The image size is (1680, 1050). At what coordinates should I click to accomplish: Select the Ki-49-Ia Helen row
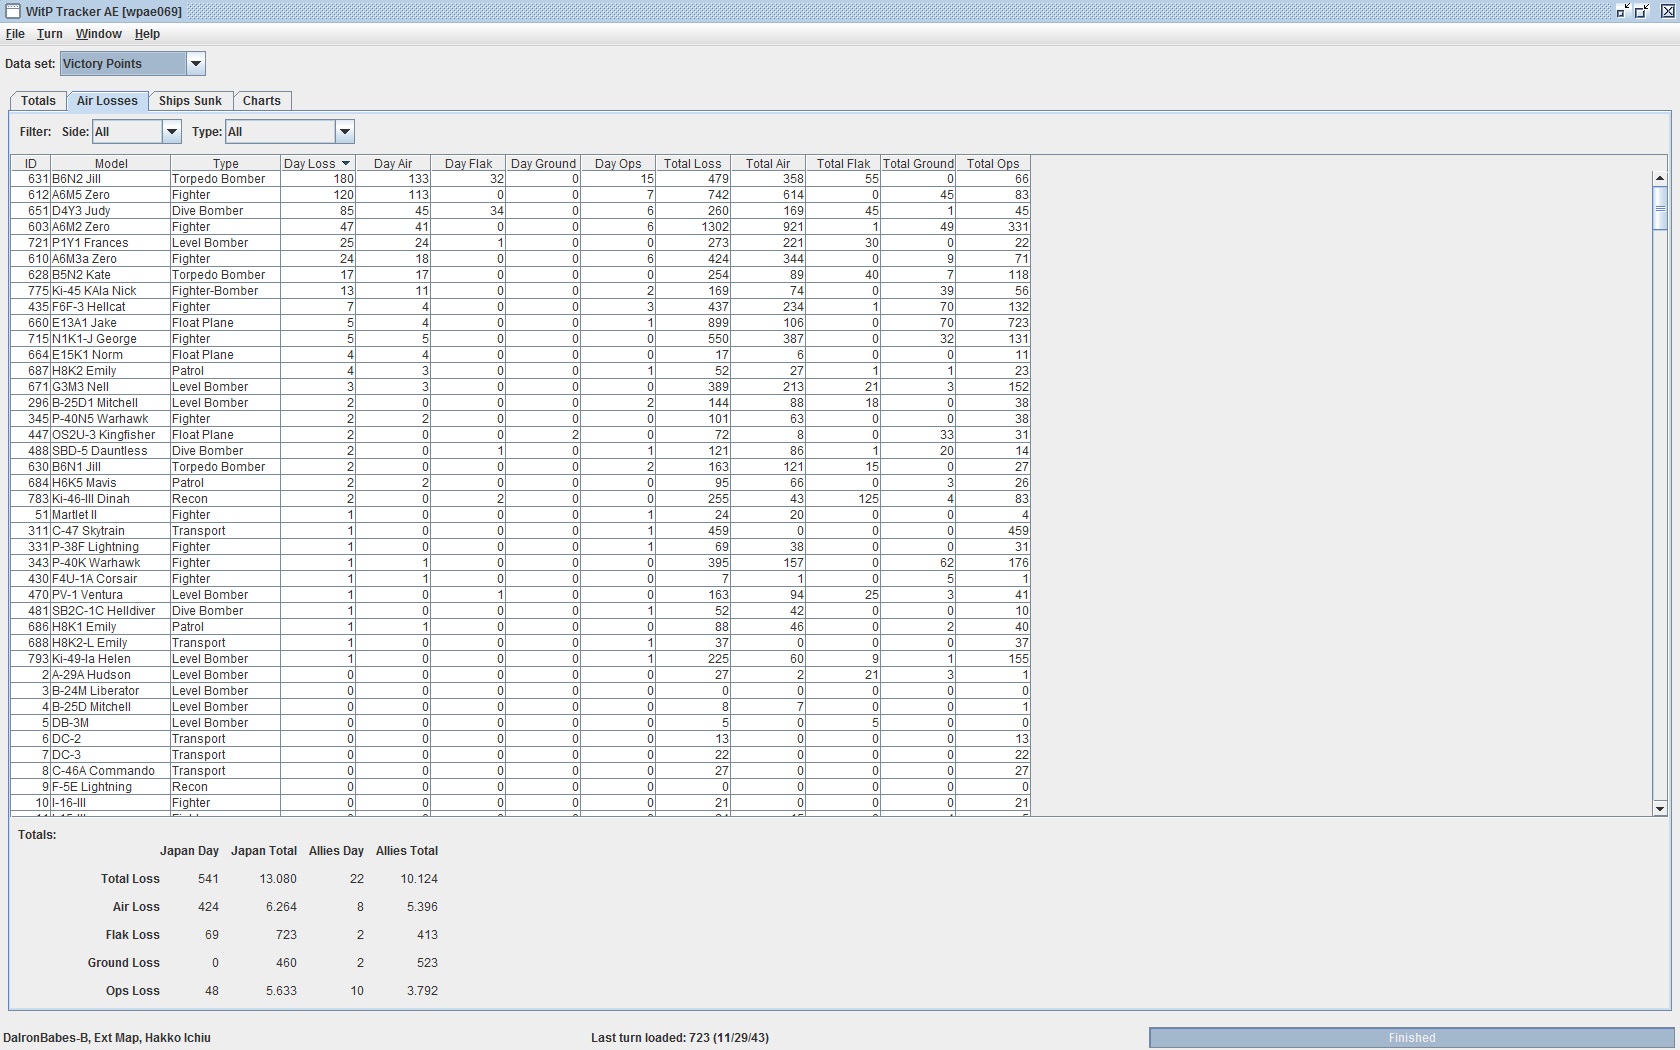click(520, 659)
